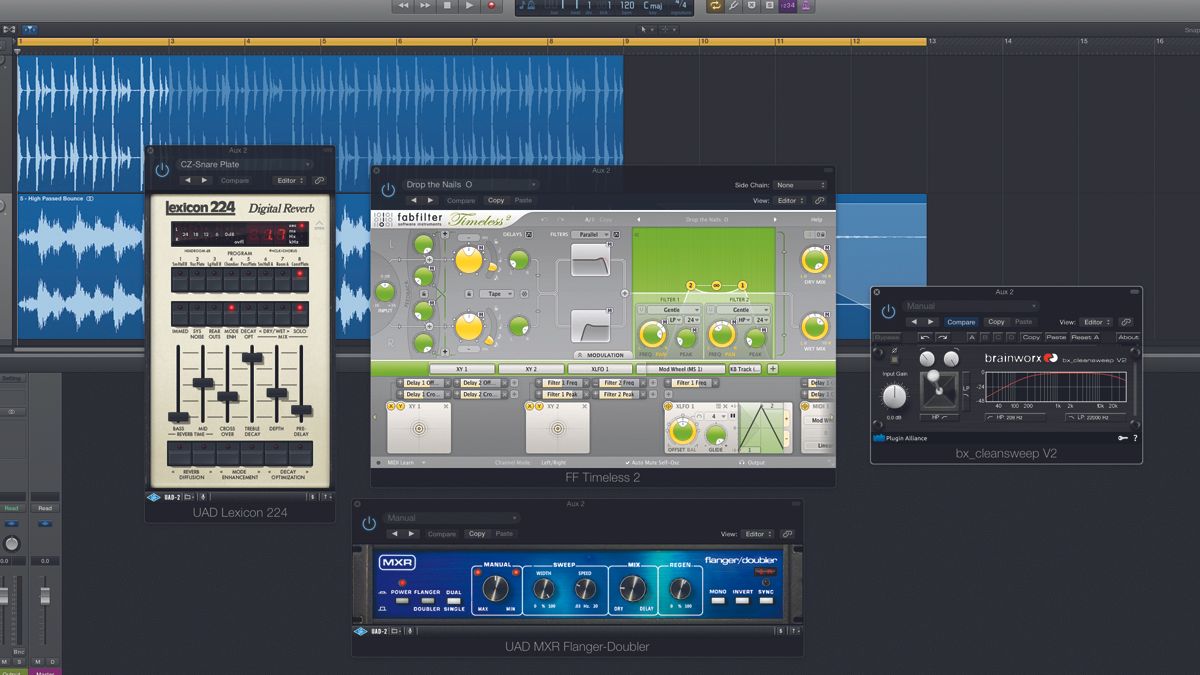Click the Dry Mix knob in FF Timeless 2
The image size is (1200, 675).
coord(815,259)
